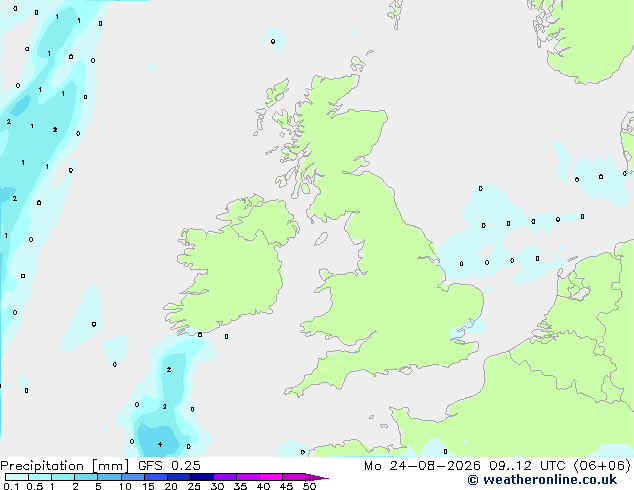Image resolution: width=634 pixels, height=490 pixels.
Task: Click the '(06+06)' forecast run text
Action: point(602,466)
